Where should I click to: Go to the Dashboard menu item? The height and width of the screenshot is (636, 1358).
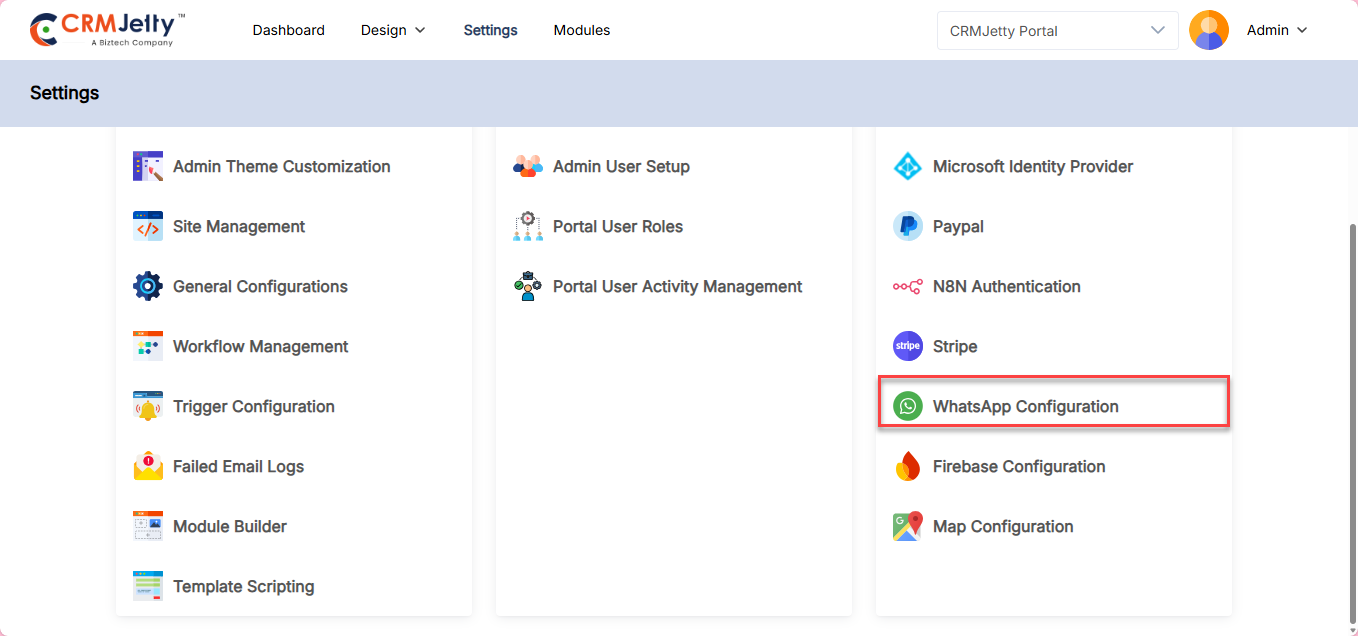pos(288,31)
